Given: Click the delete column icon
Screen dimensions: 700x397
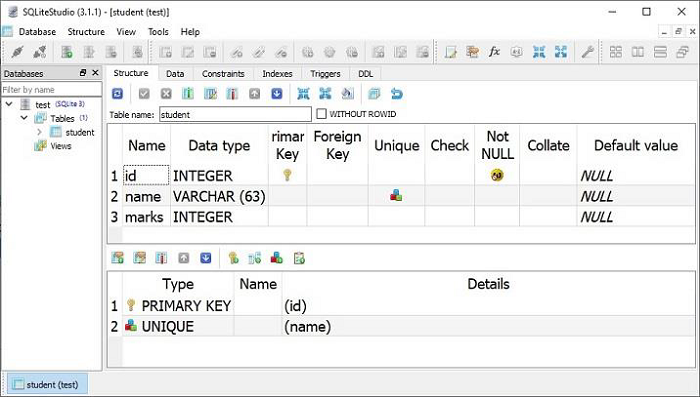Looking at the screenshot, I should [232, 93].
